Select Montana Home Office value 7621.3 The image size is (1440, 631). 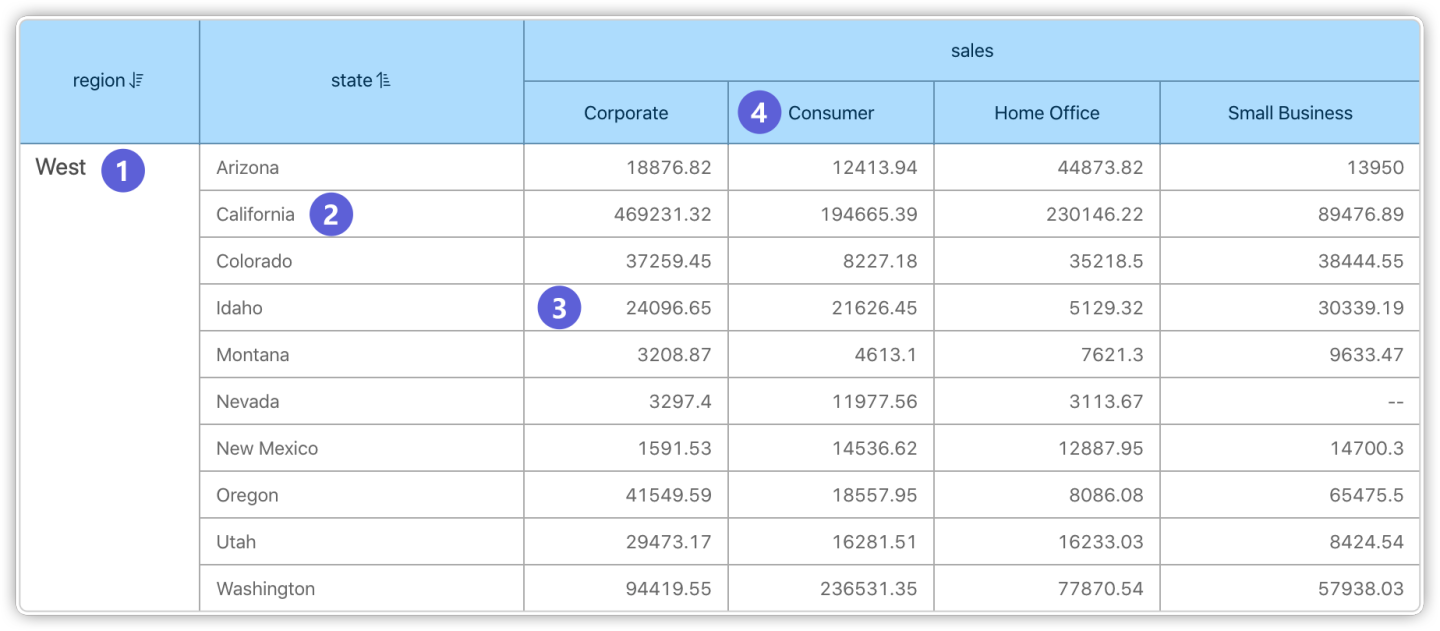pos(1100,355)
